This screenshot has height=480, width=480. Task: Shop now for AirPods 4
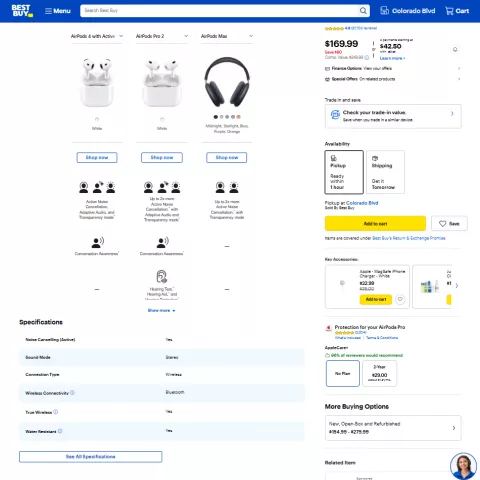97,157
